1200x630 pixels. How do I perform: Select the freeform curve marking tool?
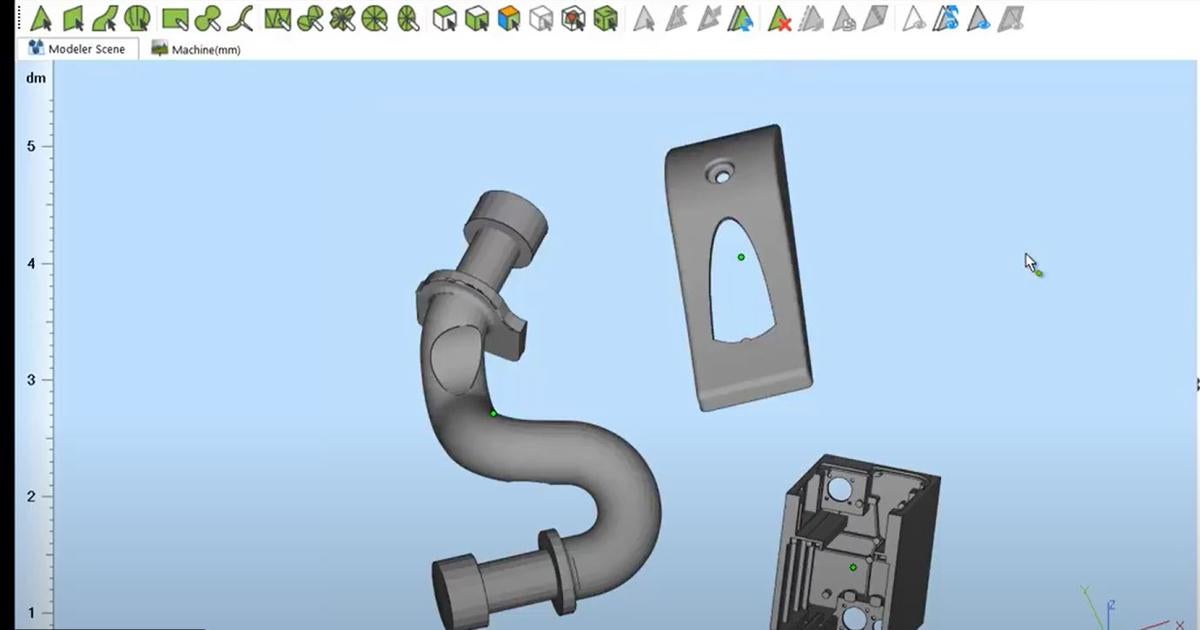point(240,17)
